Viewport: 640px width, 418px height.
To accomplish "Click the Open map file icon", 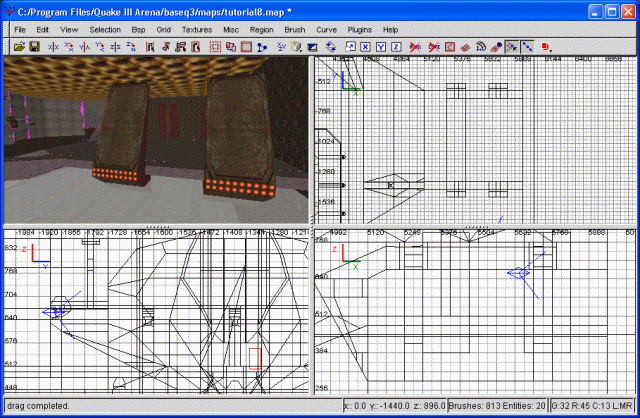I will [19, 47].
